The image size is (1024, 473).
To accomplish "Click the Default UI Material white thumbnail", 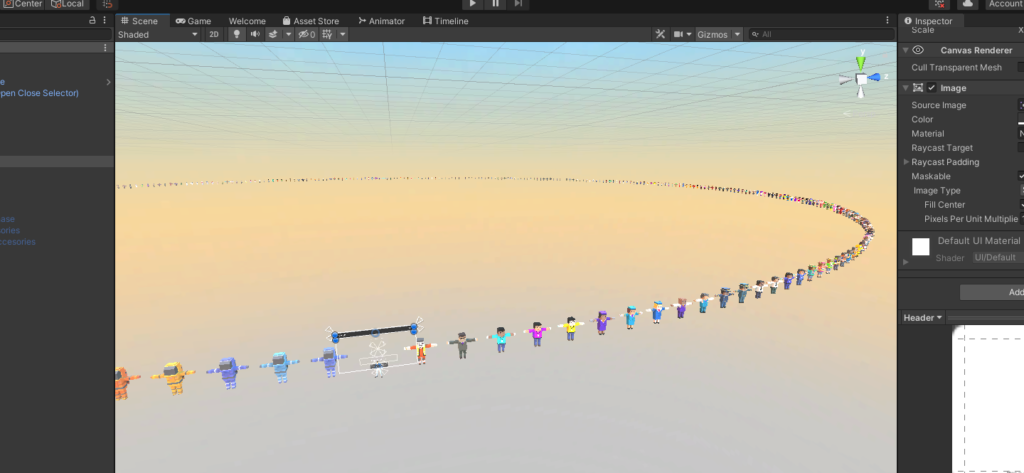I will 921,247.
